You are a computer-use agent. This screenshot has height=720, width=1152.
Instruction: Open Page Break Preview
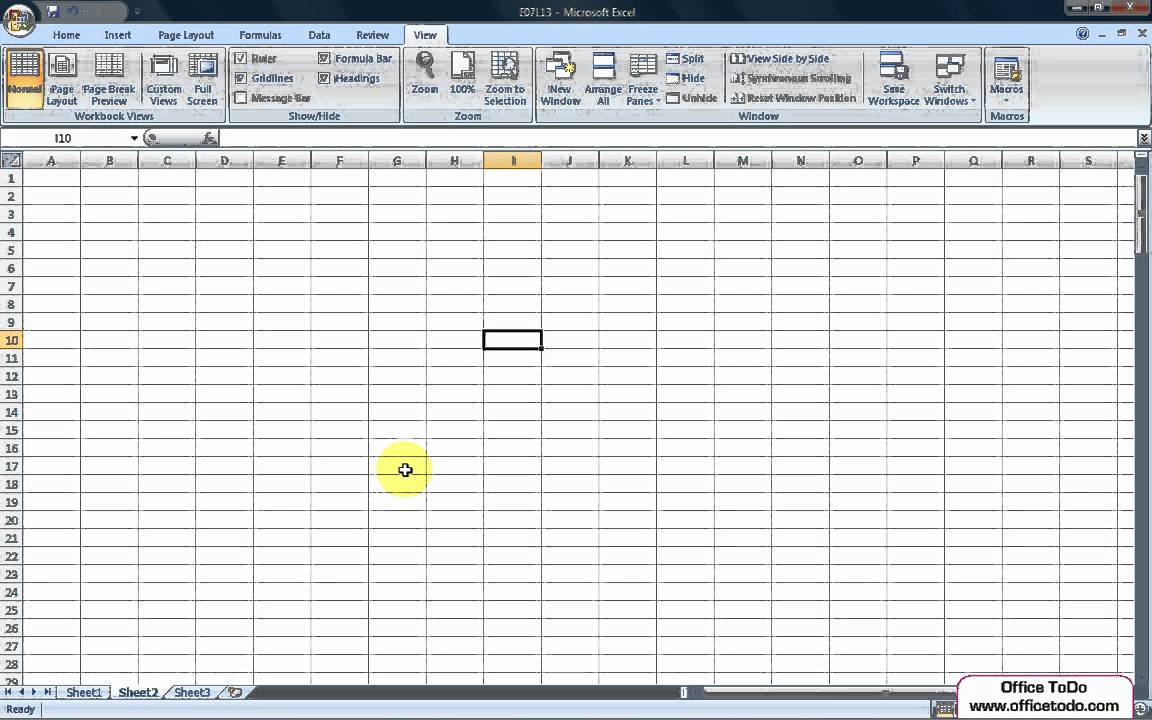pos(109,79)
